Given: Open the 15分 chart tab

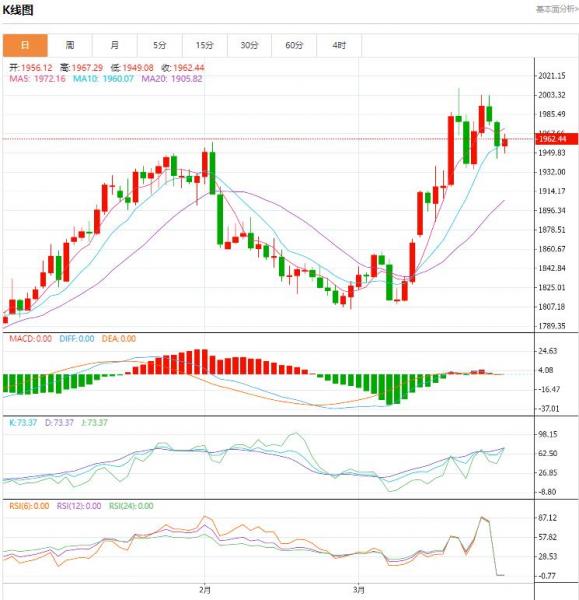Looking at the screenshot, I should [204, 45].
